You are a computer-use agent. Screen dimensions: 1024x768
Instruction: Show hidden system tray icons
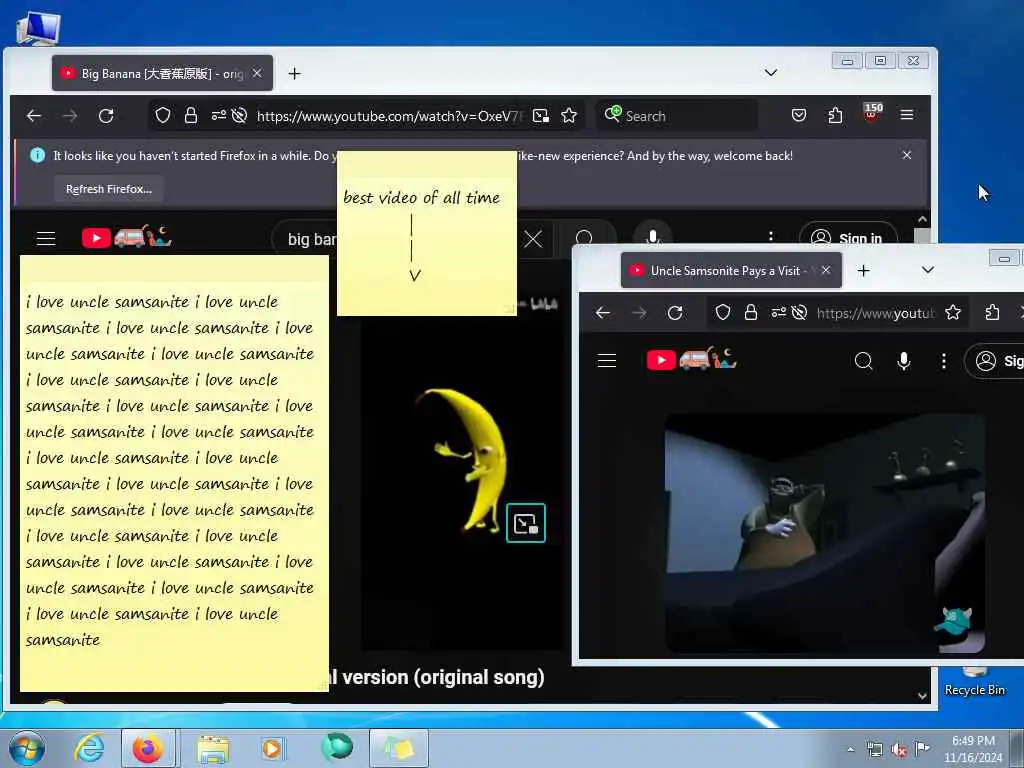tap(850, 749)
